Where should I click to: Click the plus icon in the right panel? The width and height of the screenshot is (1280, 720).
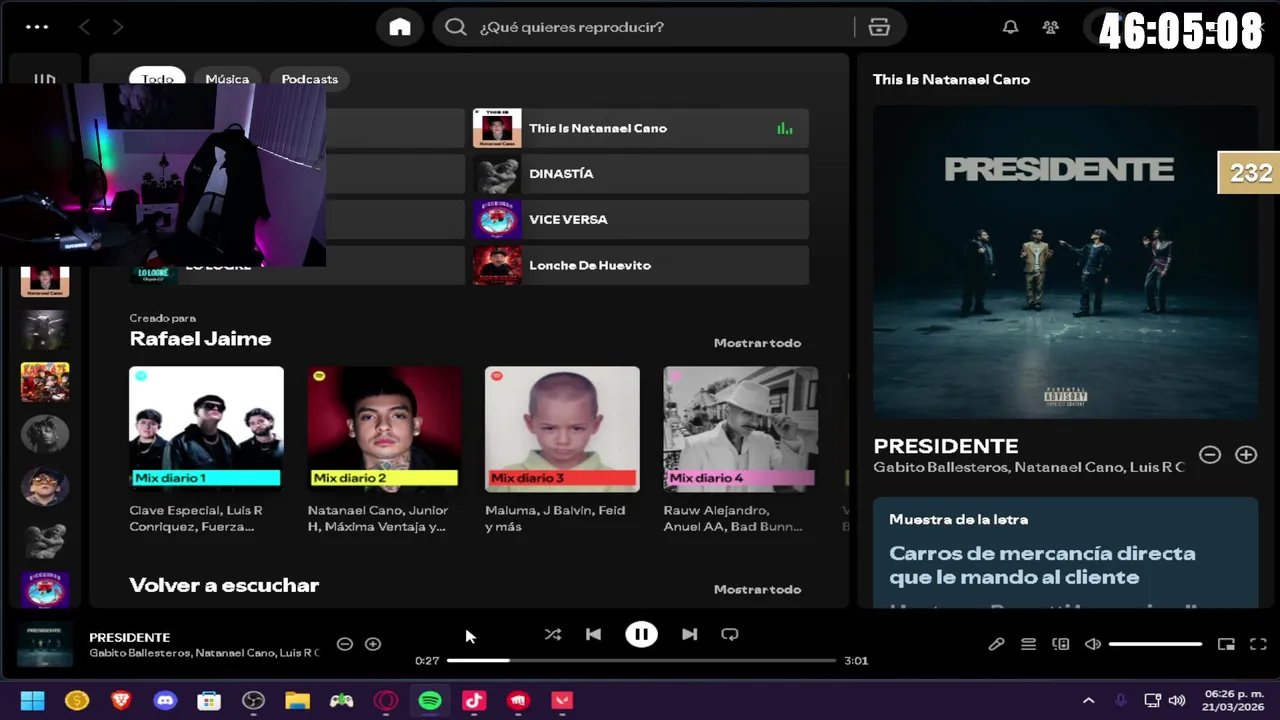pyautogui.click(x=1246, y=455)
